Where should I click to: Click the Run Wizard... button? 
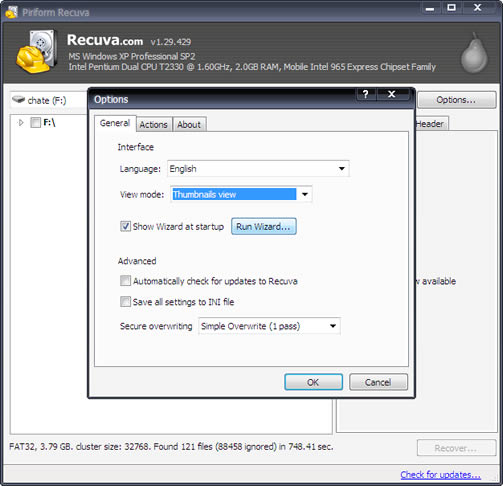(264, 227)
